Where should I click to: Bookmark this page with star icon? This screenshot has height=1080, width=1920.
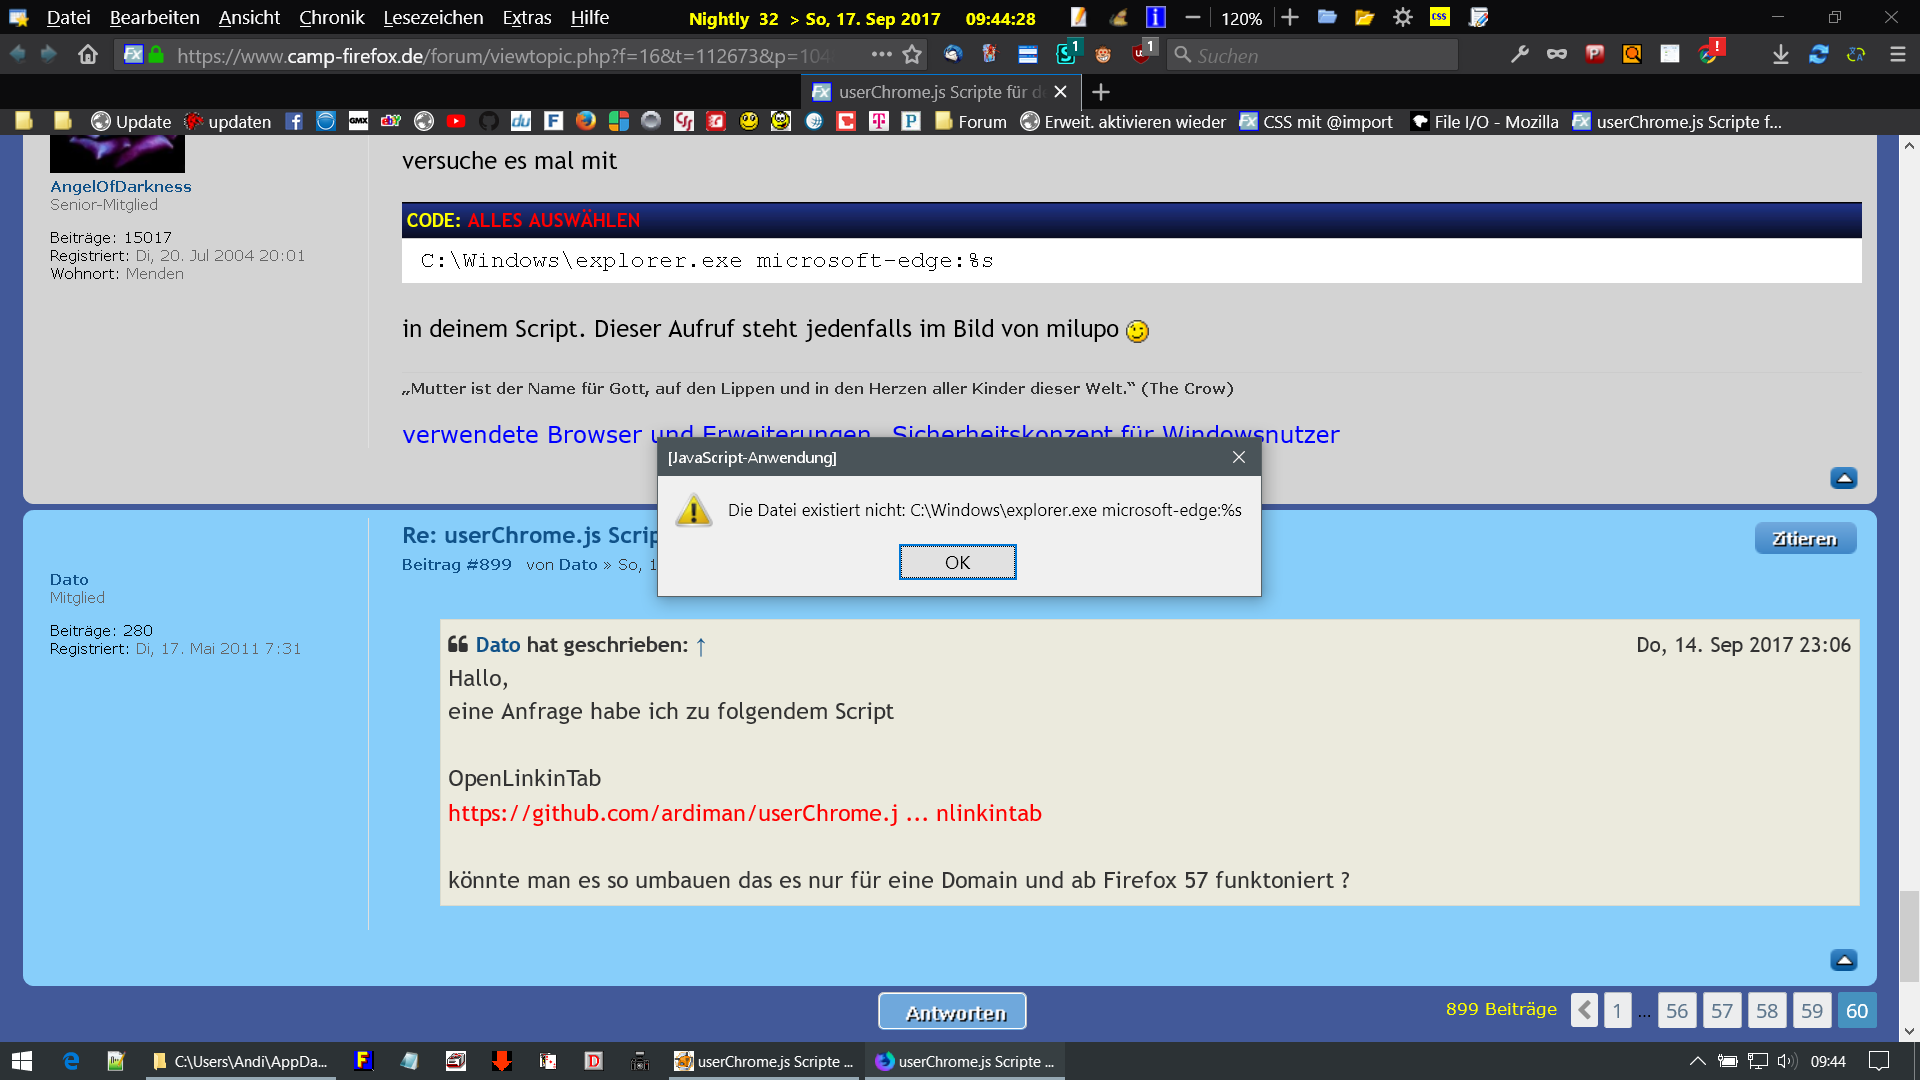tap(912, 55)
